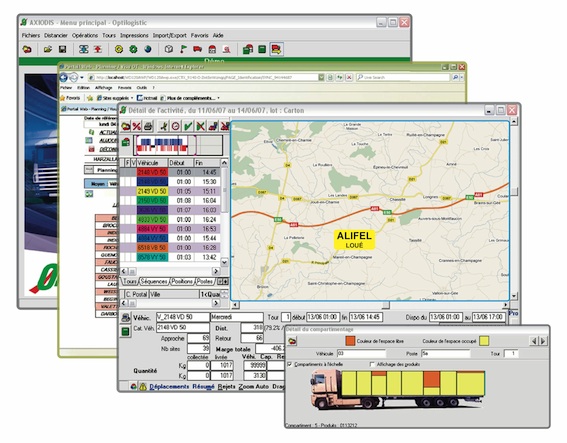Open Affichage menu in Internet Explorer

[x=103, y=88]
